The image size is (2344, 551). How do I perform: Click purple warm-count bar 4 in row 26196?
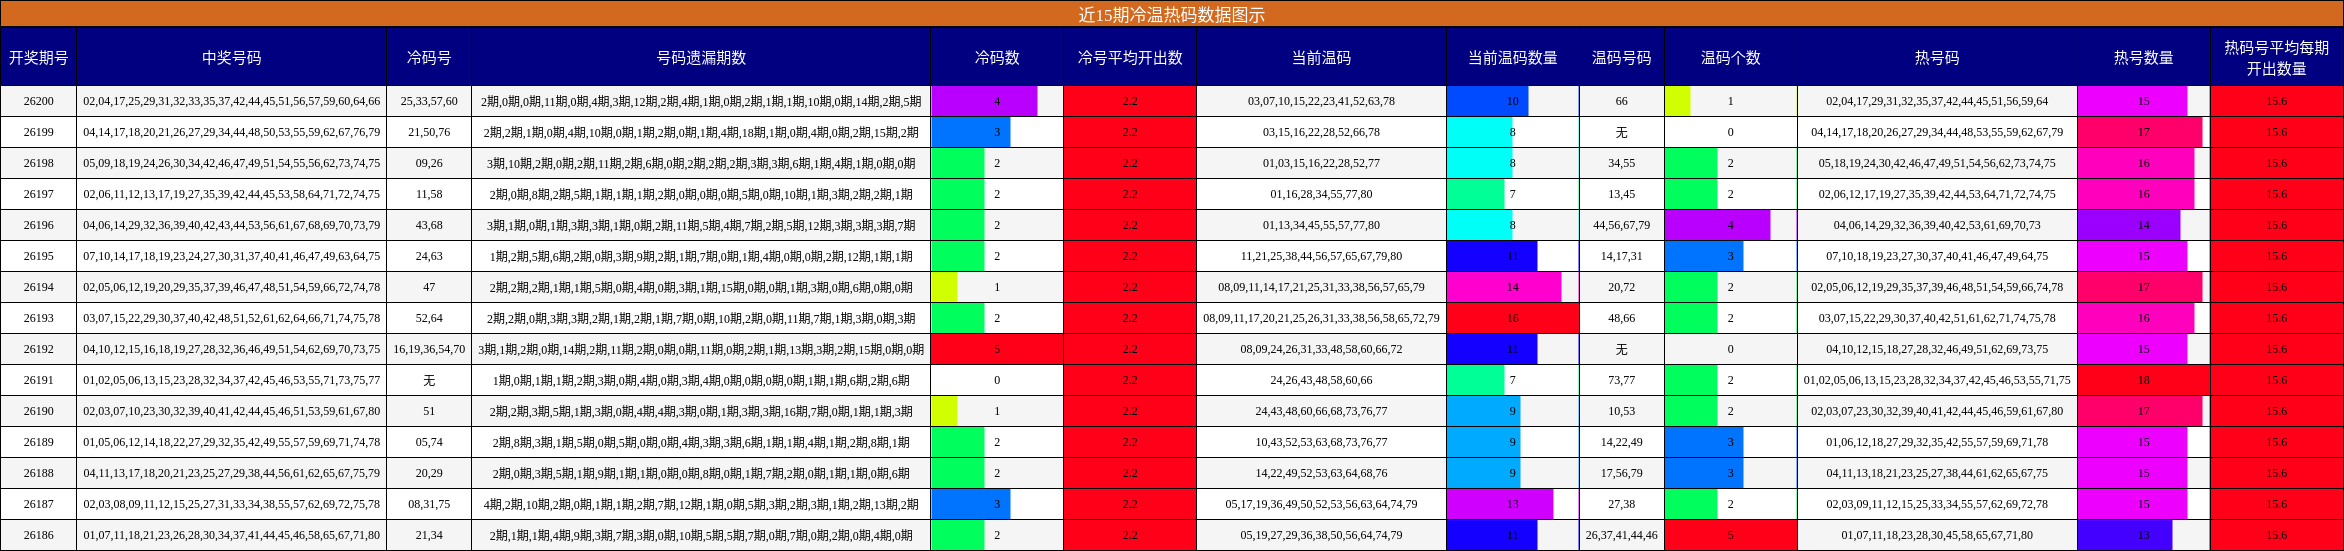pos(1718,225)
